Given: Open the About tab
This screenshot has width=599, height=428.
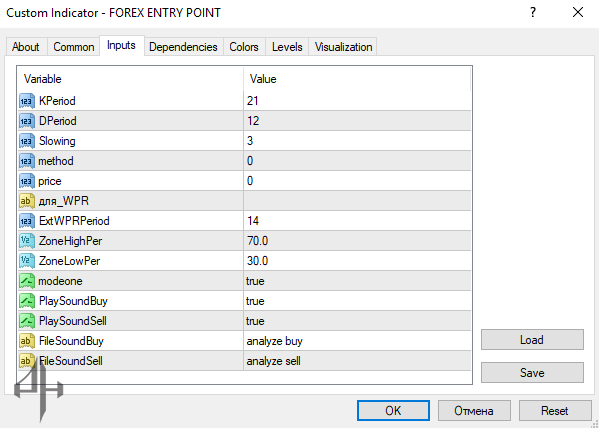Looking at the screenshot, I should 26,47.
